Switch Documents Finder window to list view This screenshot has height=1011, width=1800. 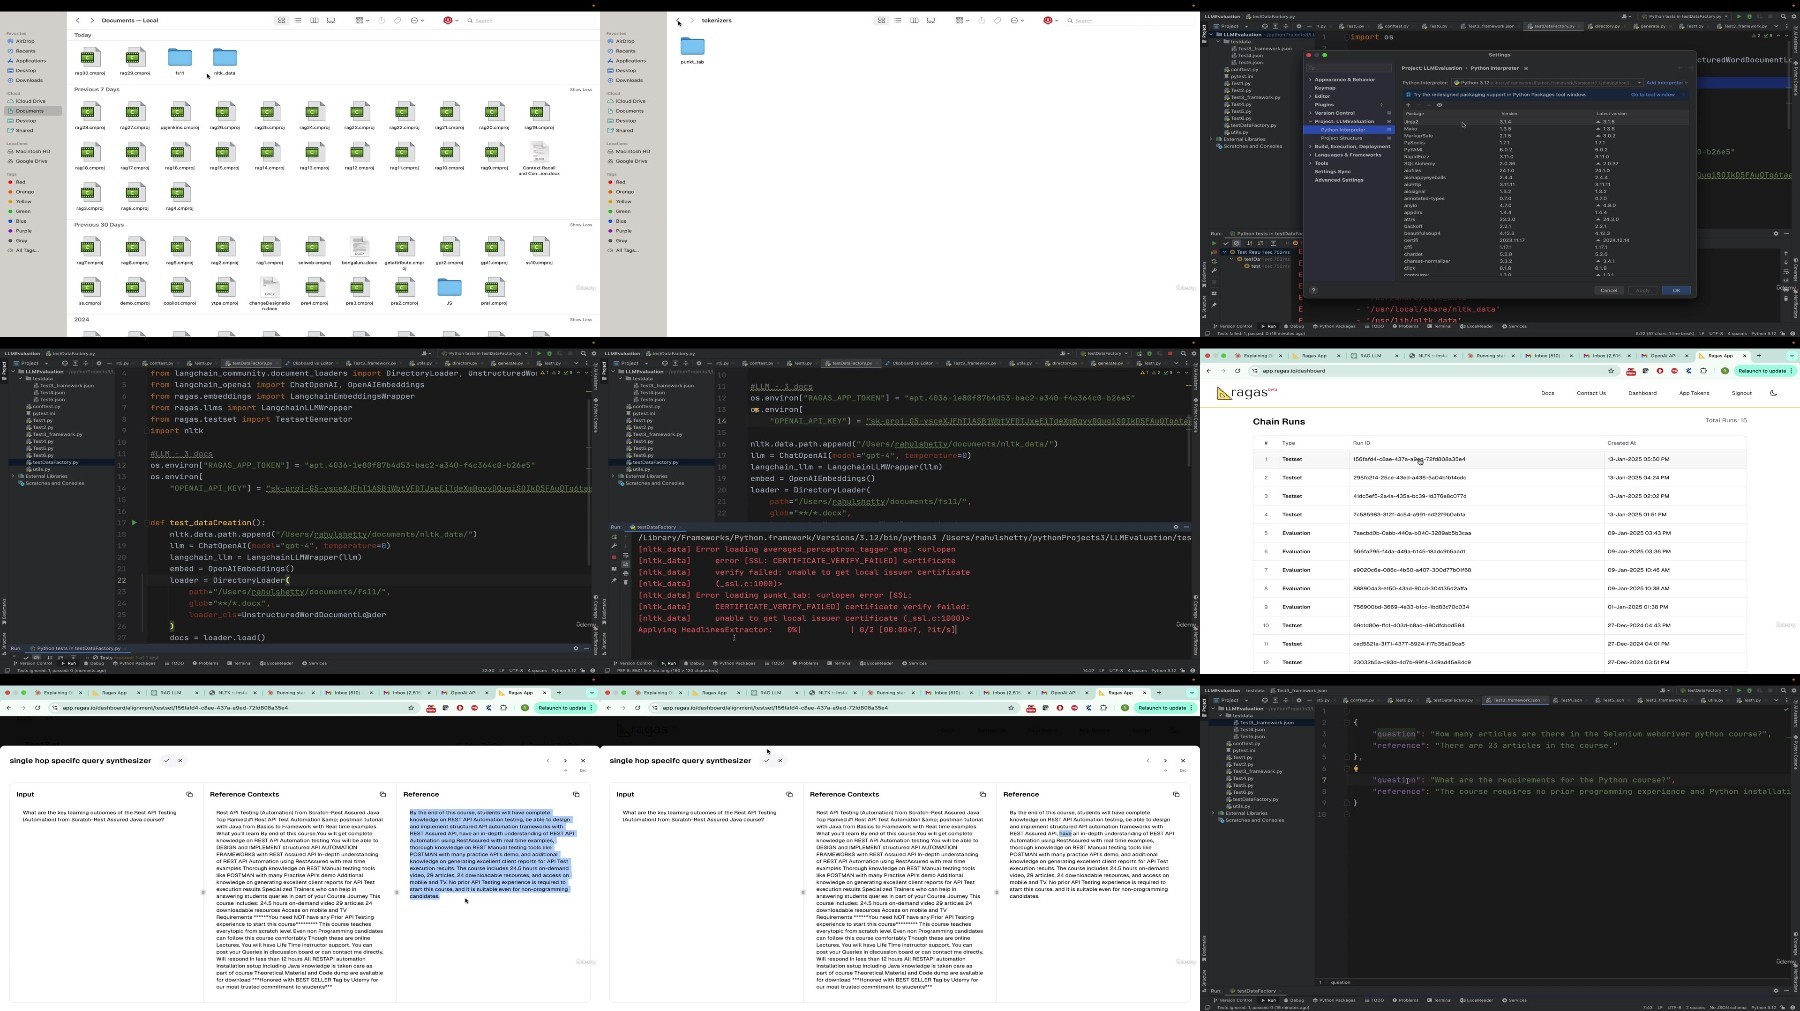[298, 20]
